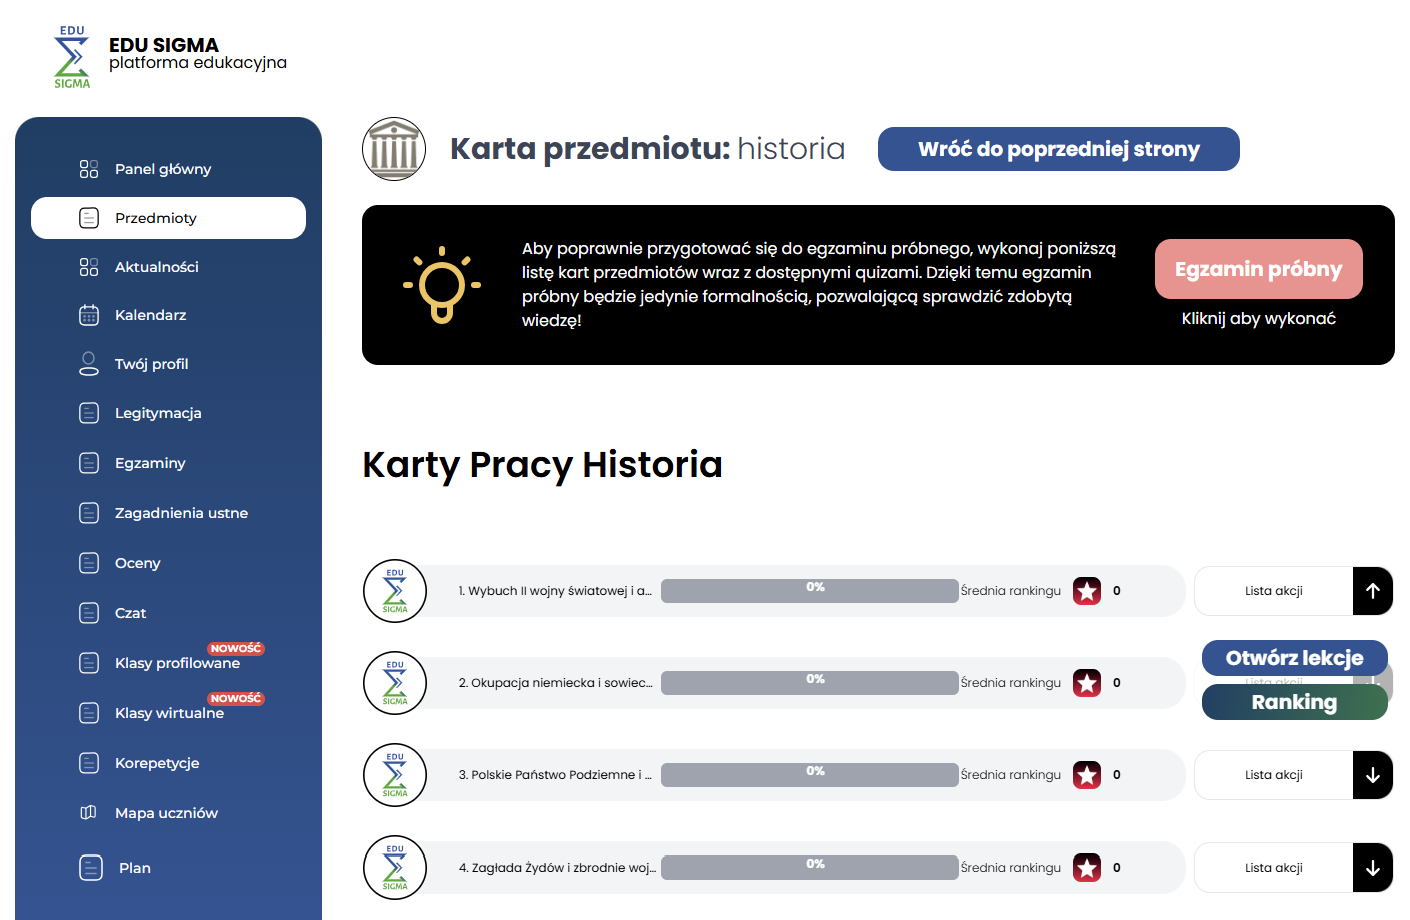Screen dimensions: 1410x920
Task: Click the star ranking icon for lesson 1
Action: click(x=1087, y=591)
